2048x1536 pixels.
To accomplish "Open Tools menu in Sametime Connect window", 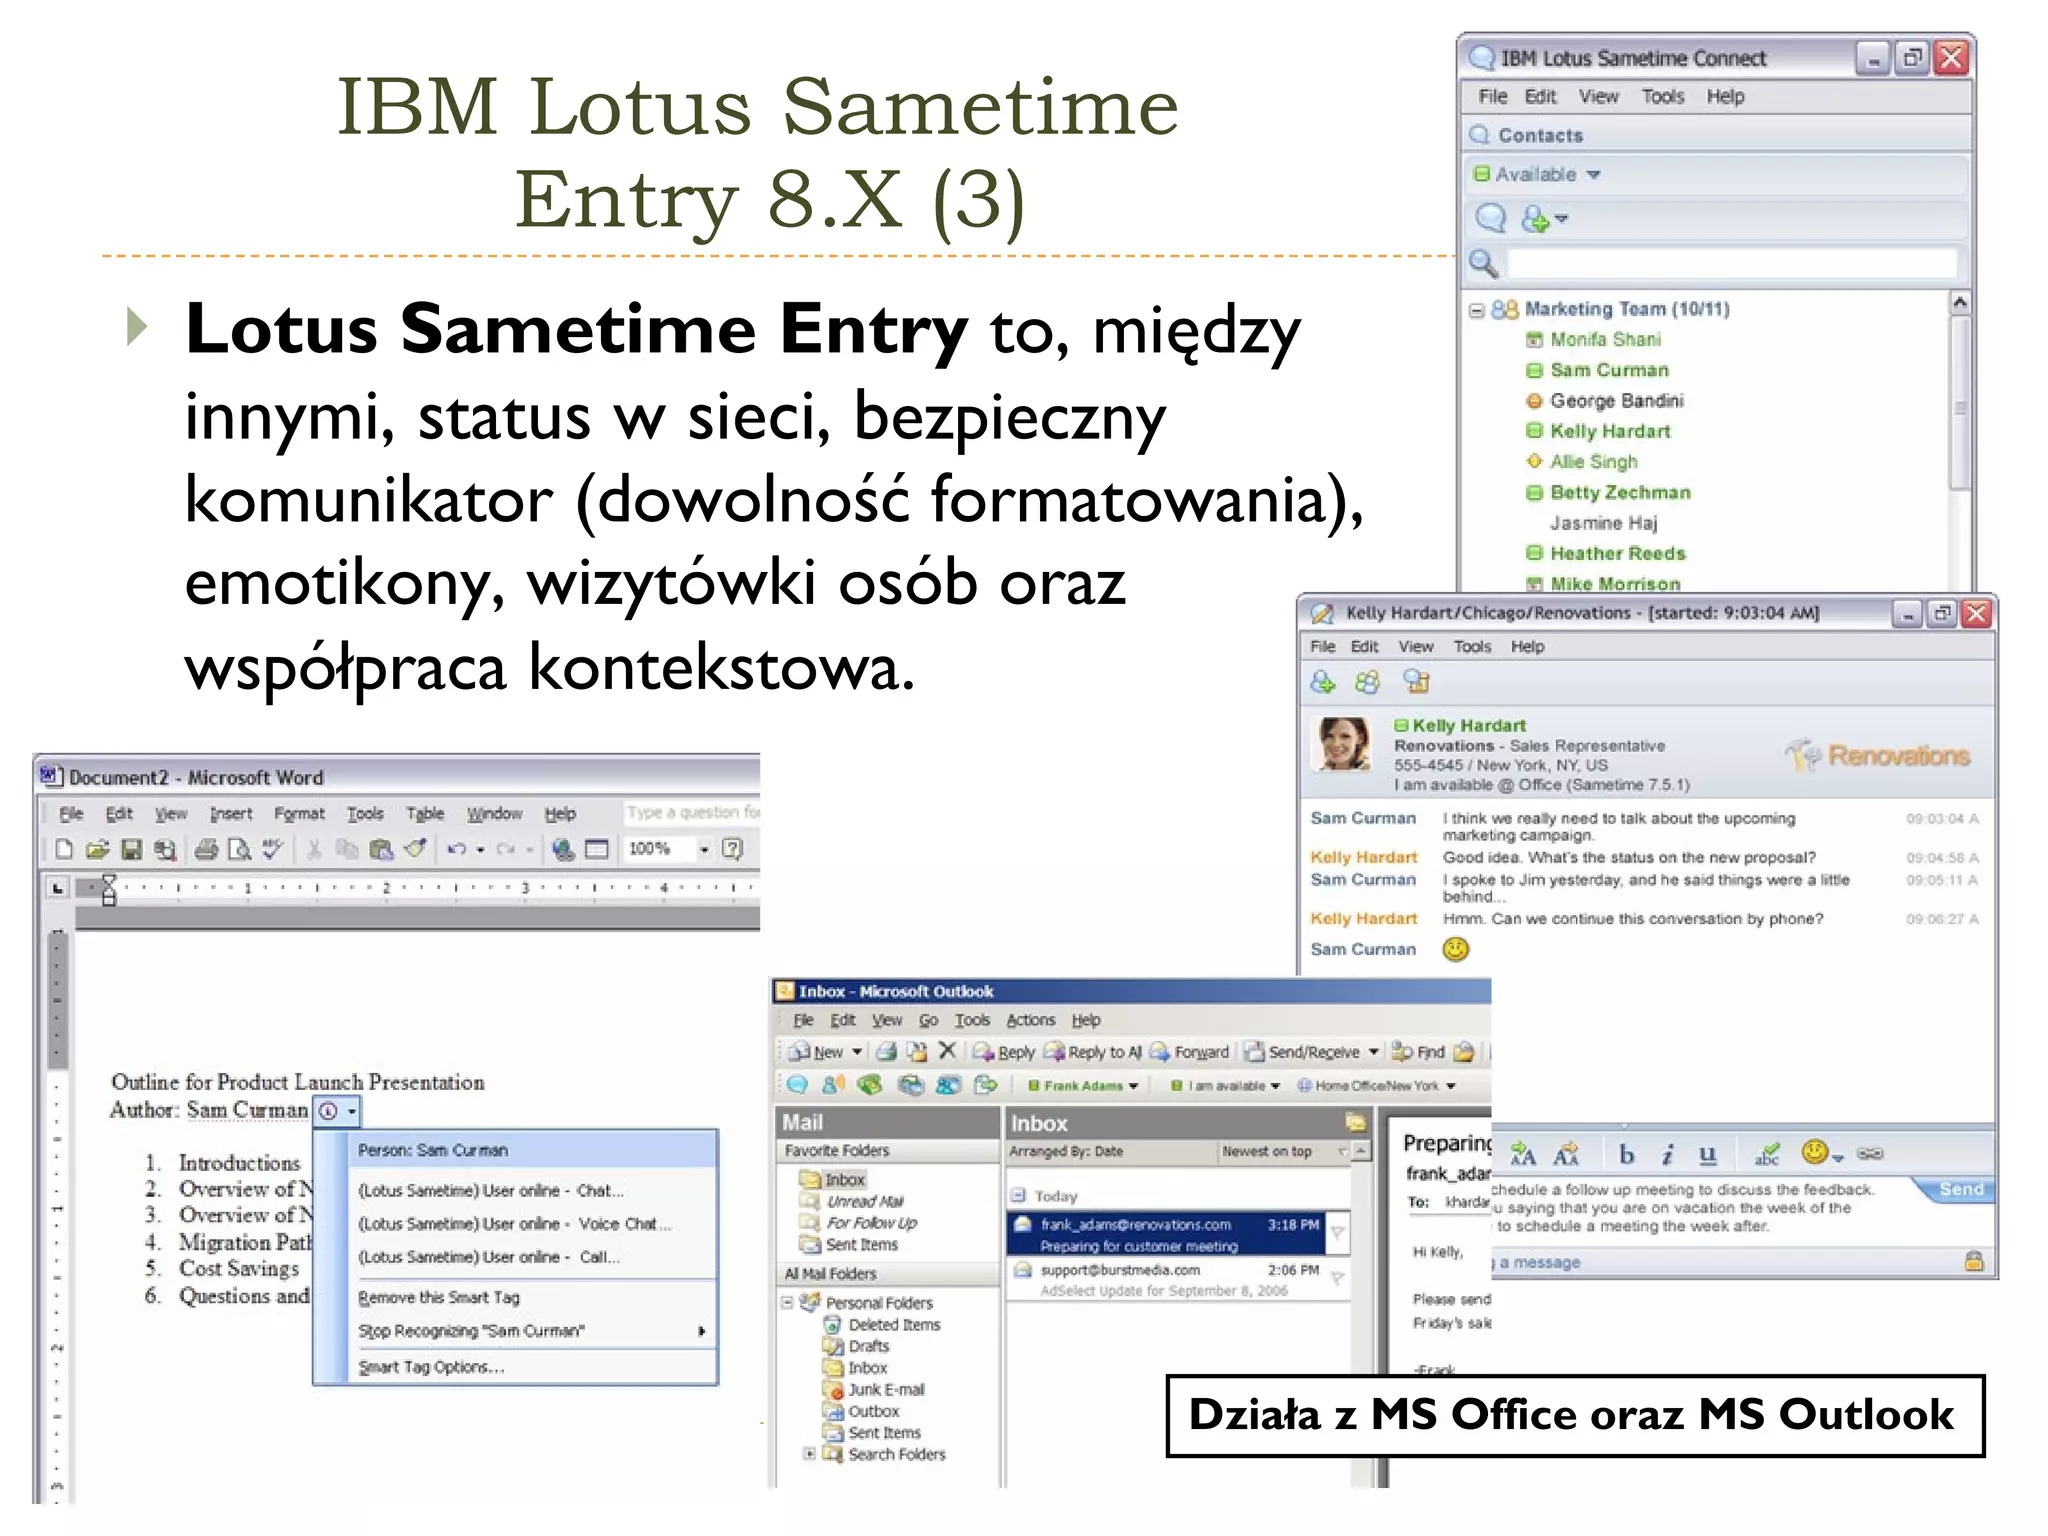I will click(x=1663, y=97).
